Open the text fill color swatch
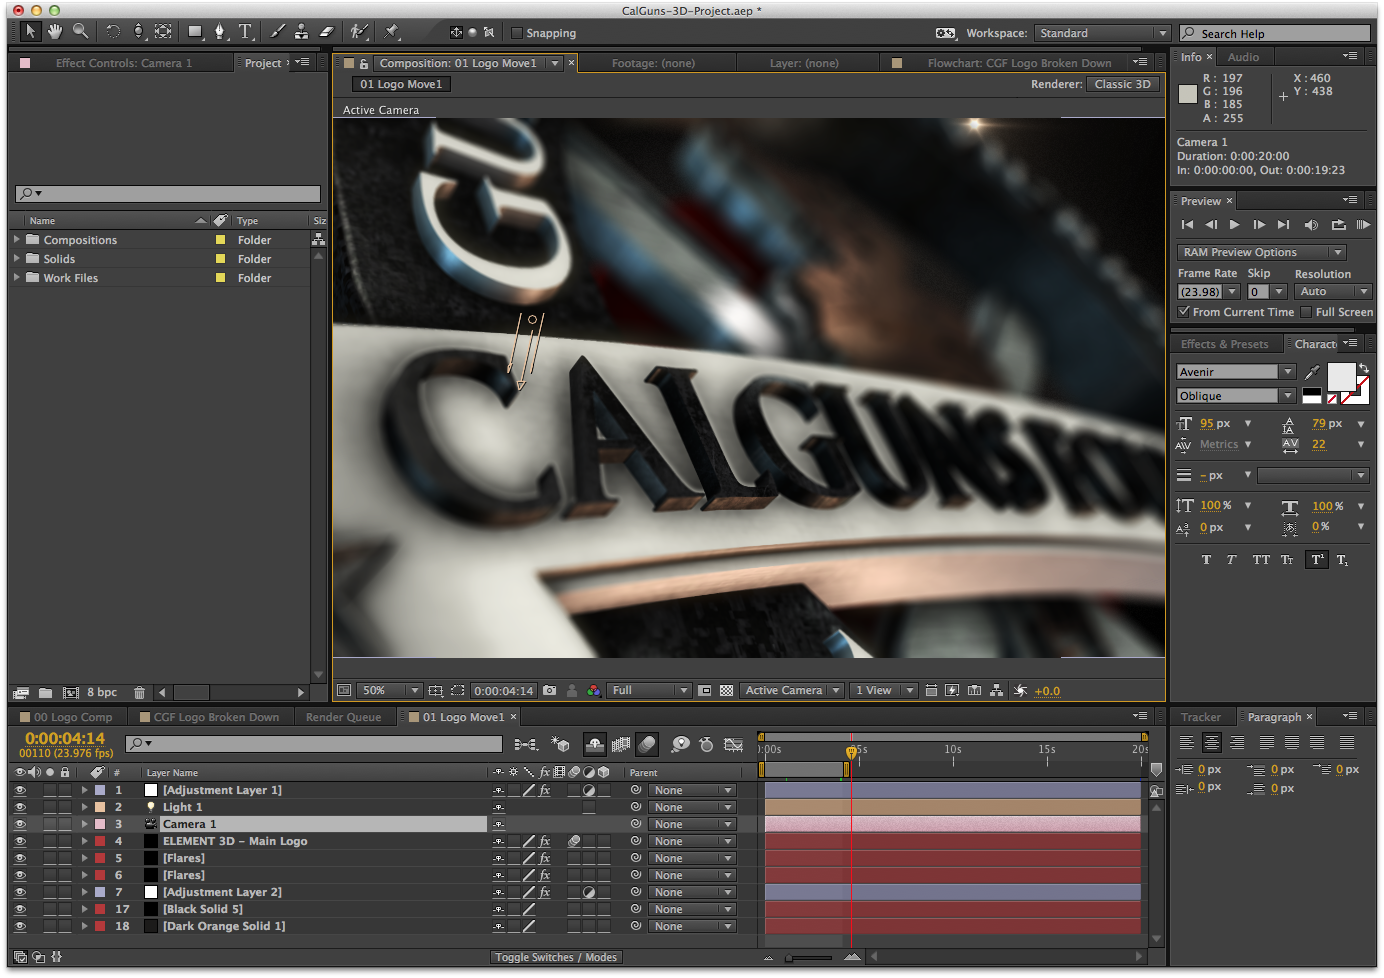 pos(1341,377)
